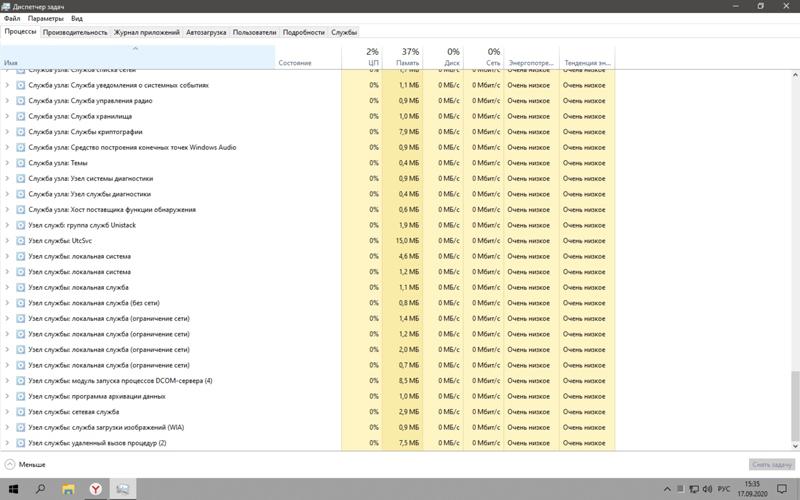Open the notification center icon
Viewport: 800px width, 500px height.
783,489
